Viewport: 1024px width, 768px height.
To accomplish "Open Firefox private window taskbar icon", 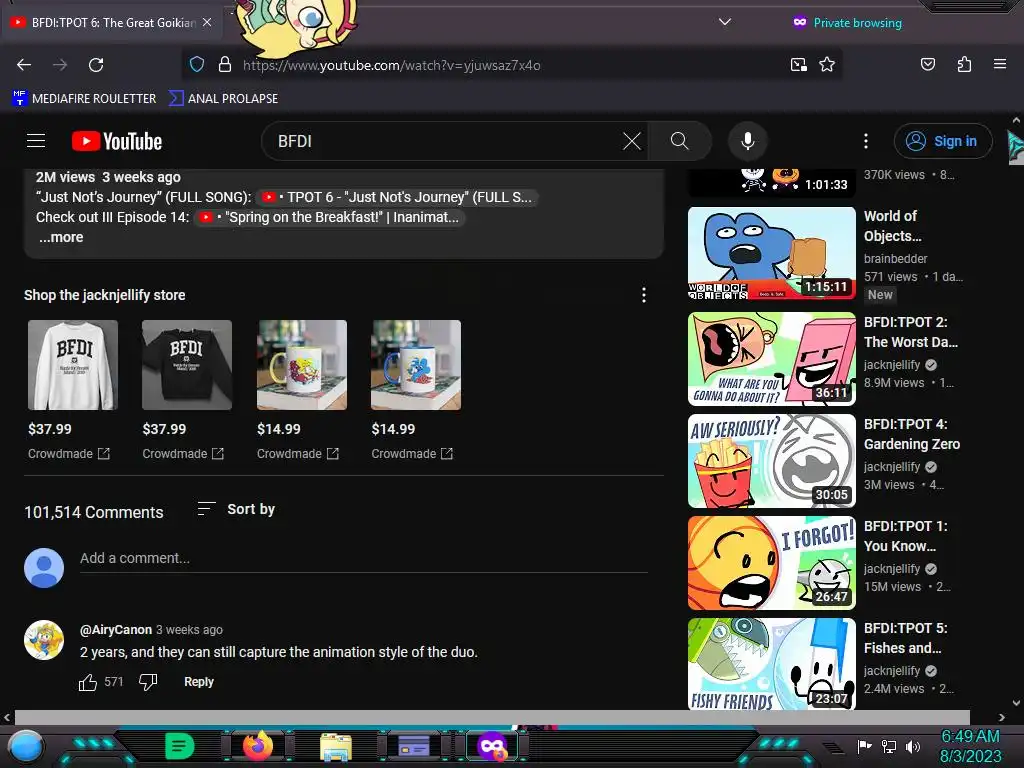I will [x=492, y=746].
